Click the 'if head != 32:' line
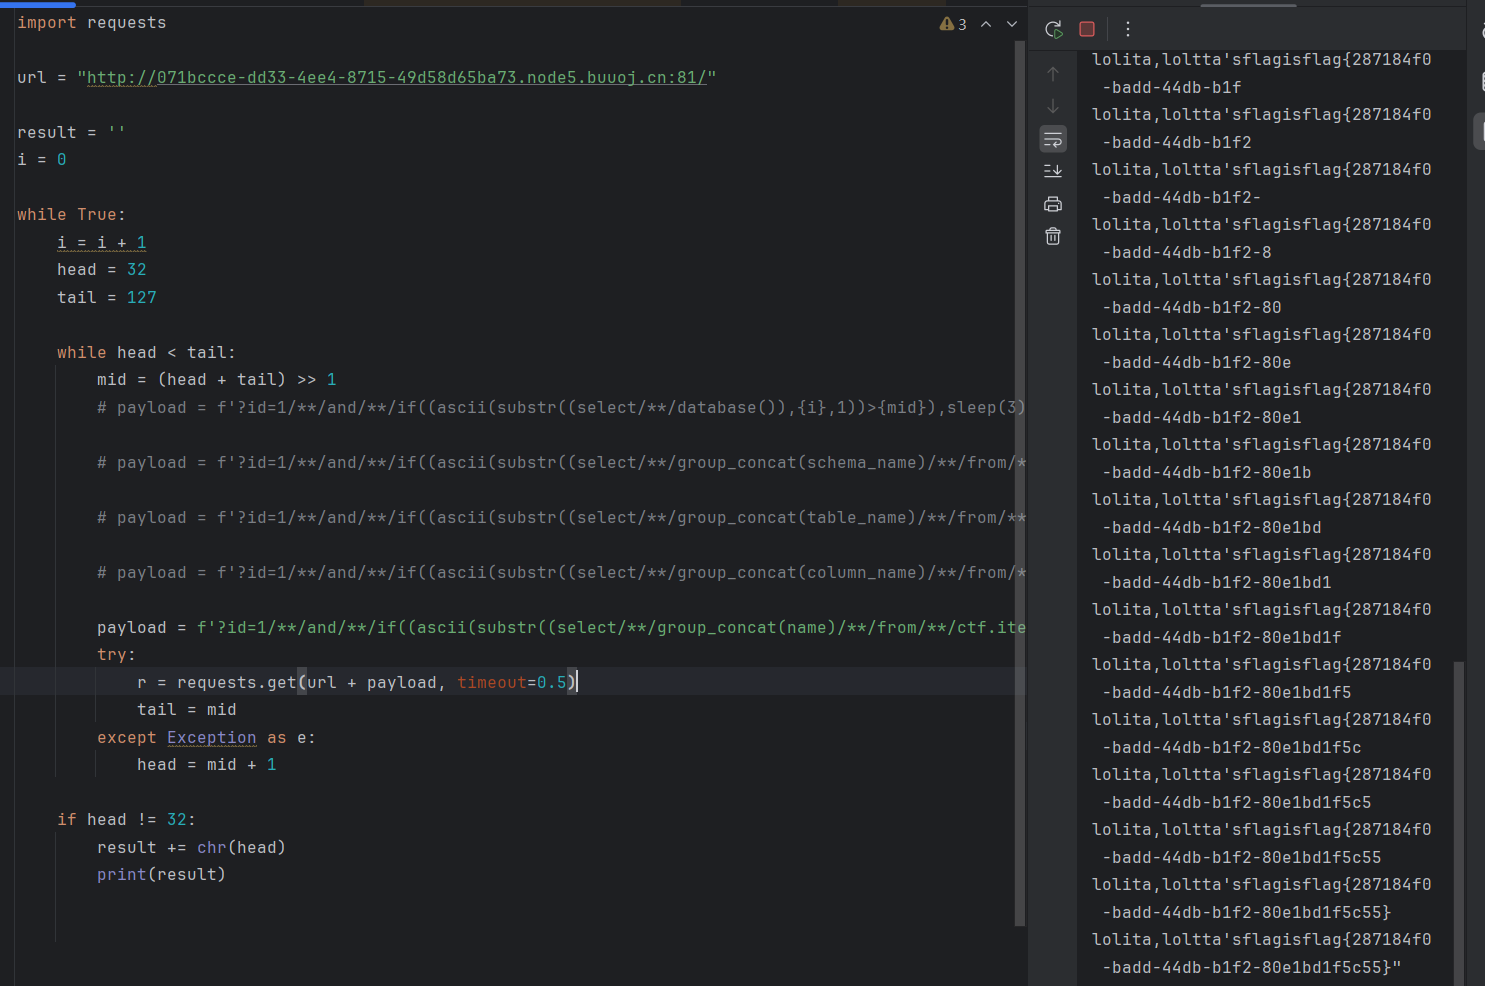Viewport: 1485px width, 986px height. 126,820
